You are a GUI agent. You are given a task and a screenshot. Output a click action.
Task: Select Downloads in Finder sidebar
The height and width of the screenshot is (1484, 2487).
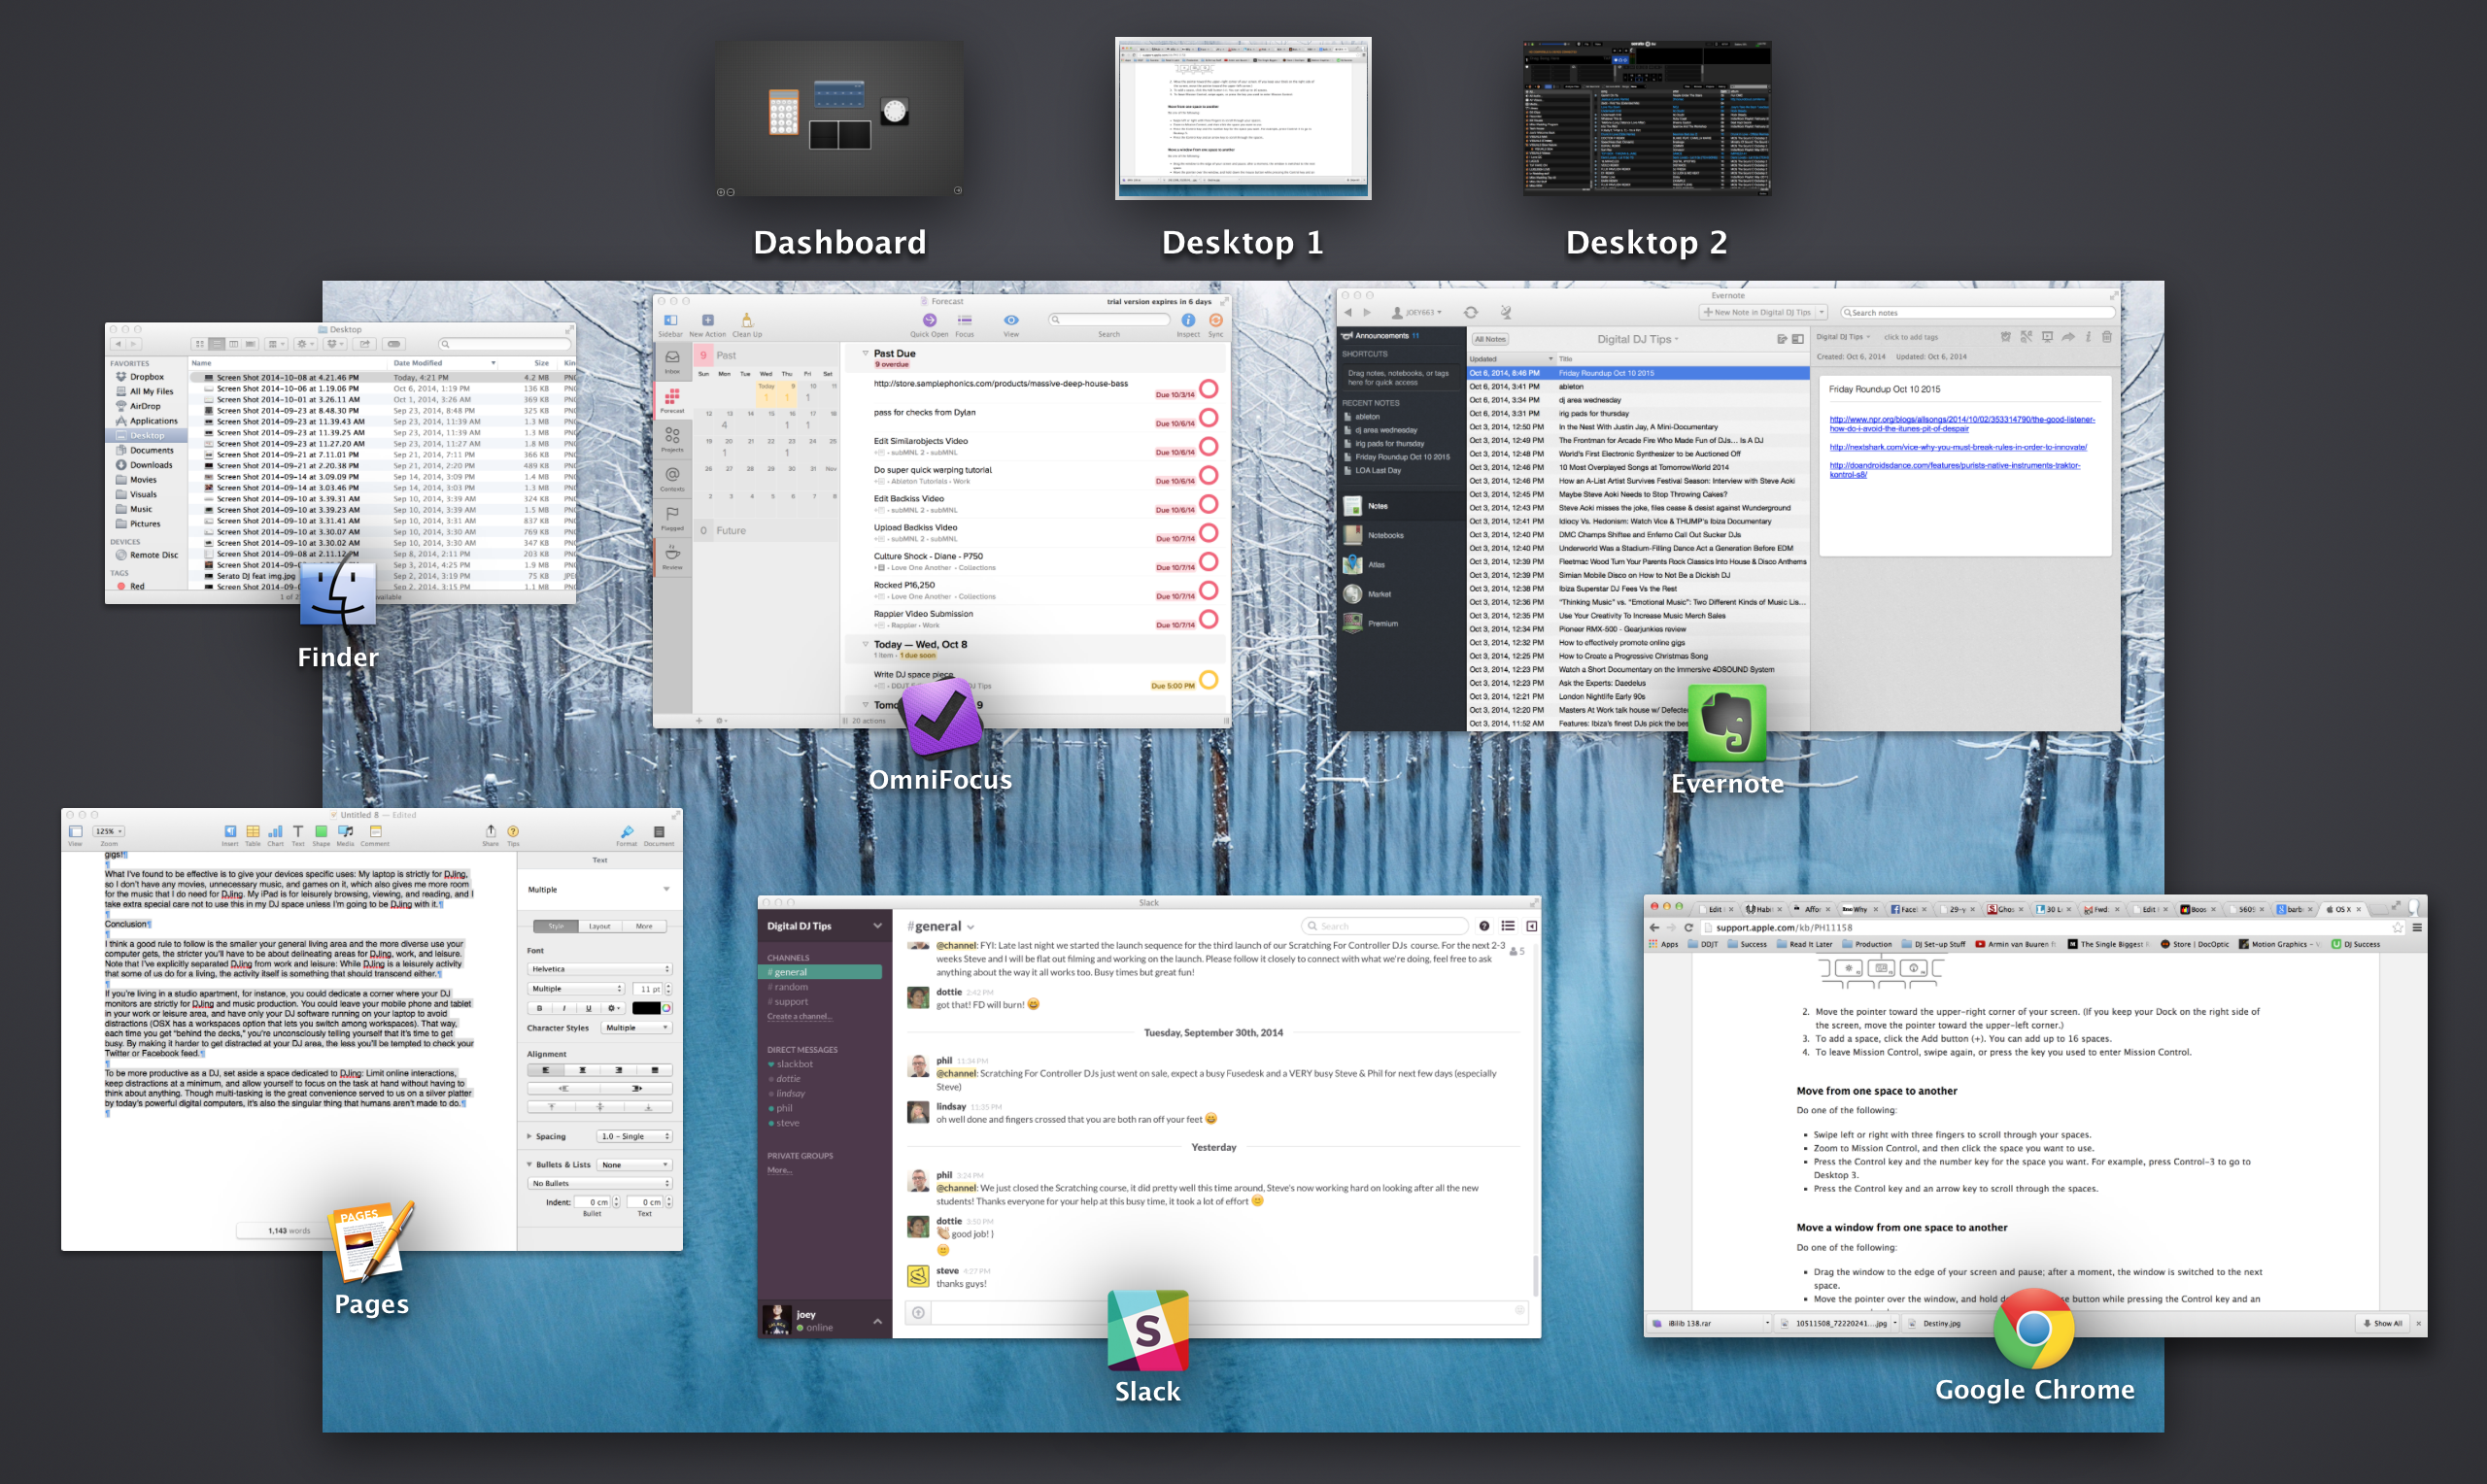click(x=151, y=465)
